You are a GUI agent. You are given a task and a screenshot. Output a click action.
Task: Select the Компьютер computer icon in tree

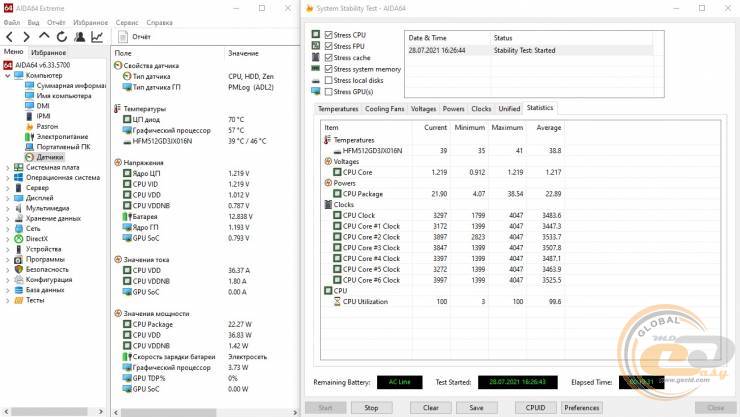pos(19,75)
